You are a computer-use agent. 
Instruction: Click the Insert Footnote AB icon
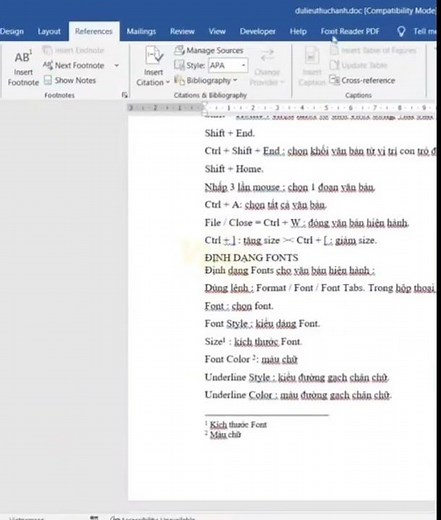pyautogui.click(x=23, y=56)
